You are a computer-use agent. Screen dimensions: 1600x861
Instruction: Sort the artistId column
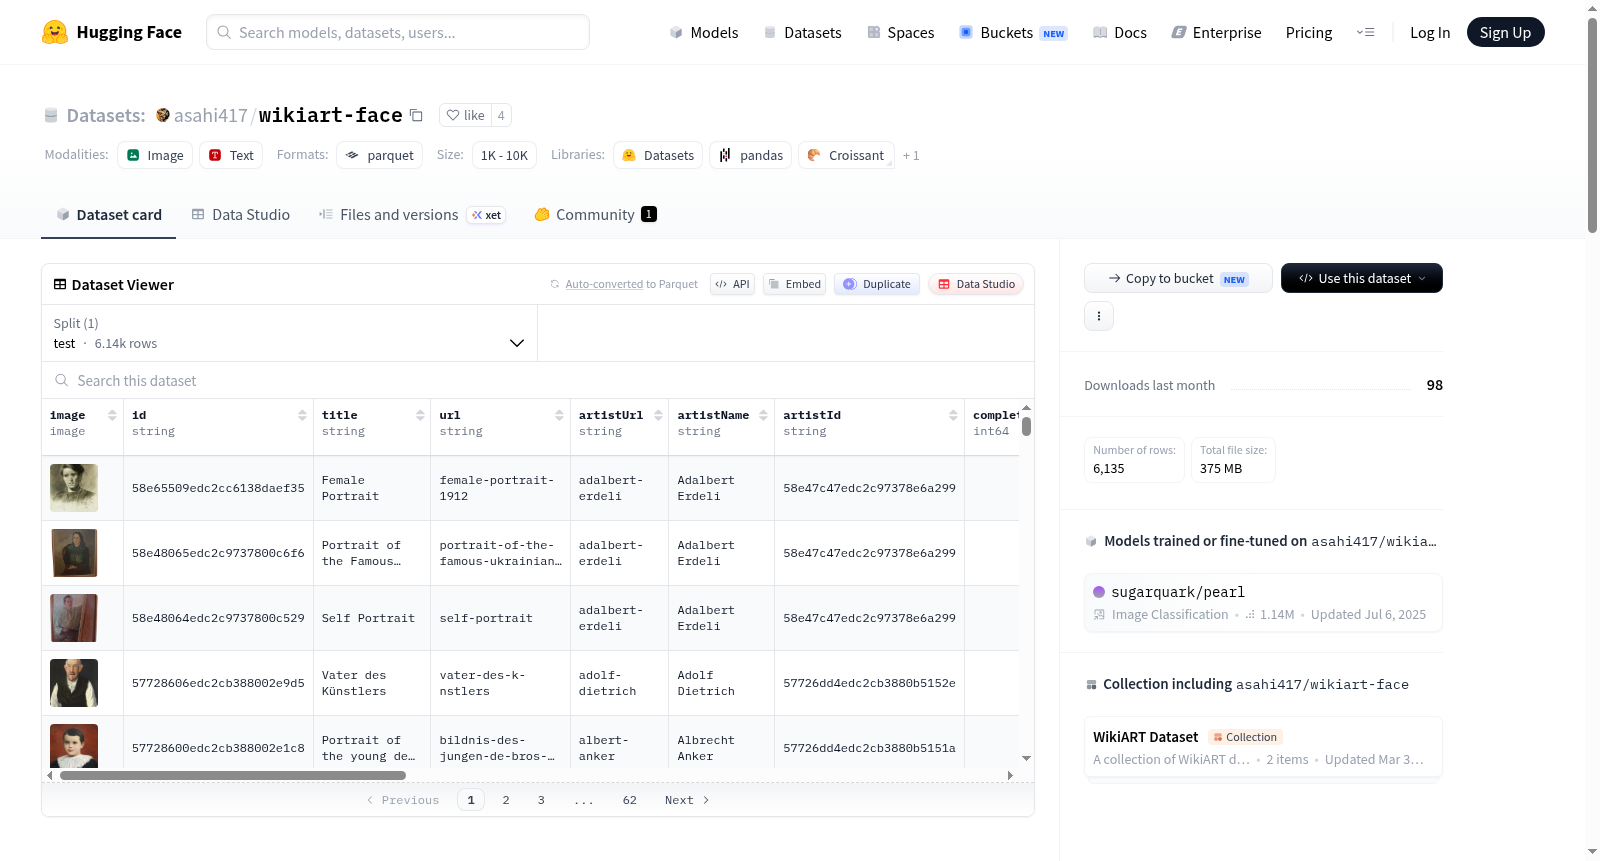click(x=953, y=415)
